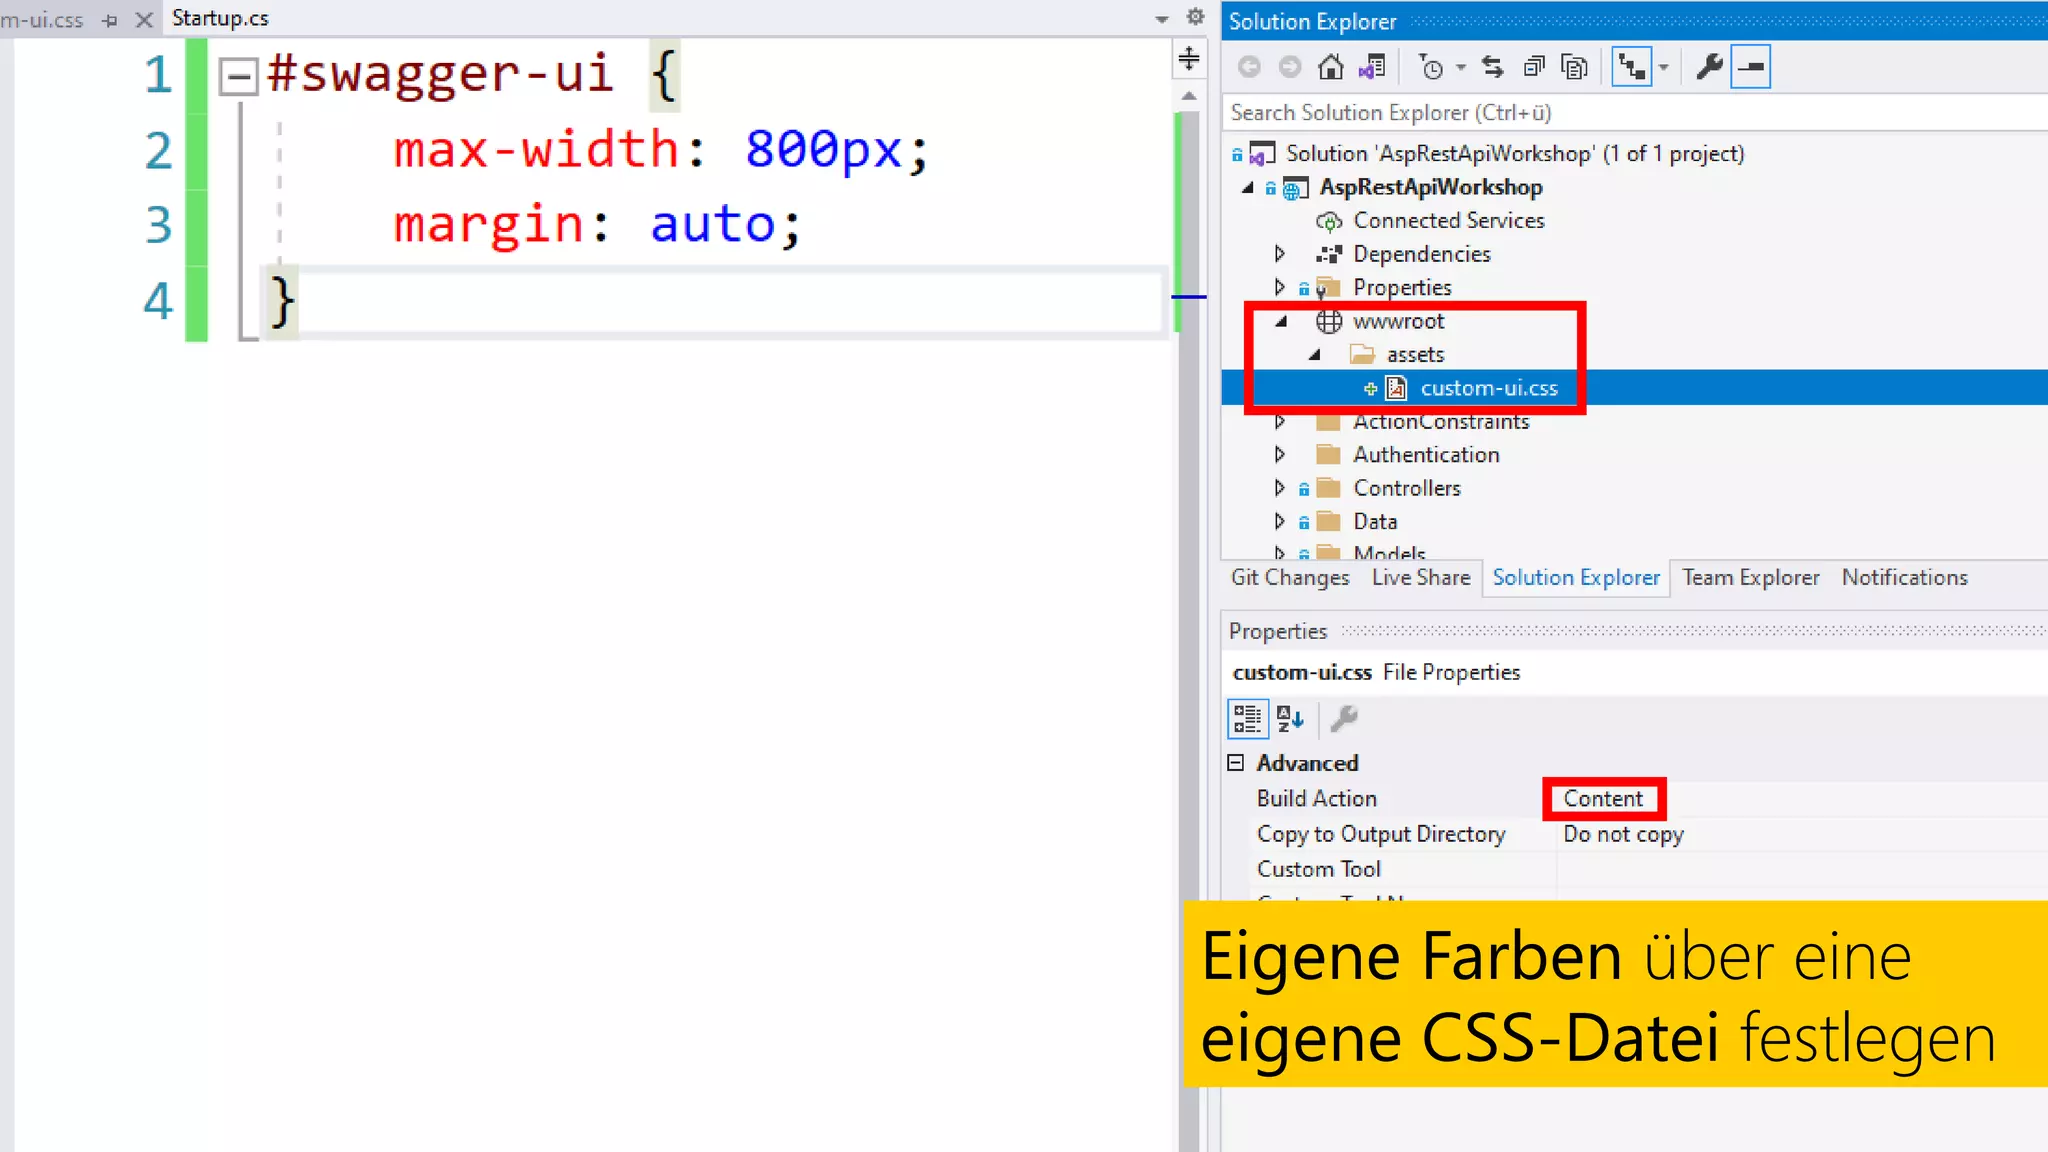2048x1152 pixels.
Task: Collapse the wwwroot folder
Action: 1281,321
